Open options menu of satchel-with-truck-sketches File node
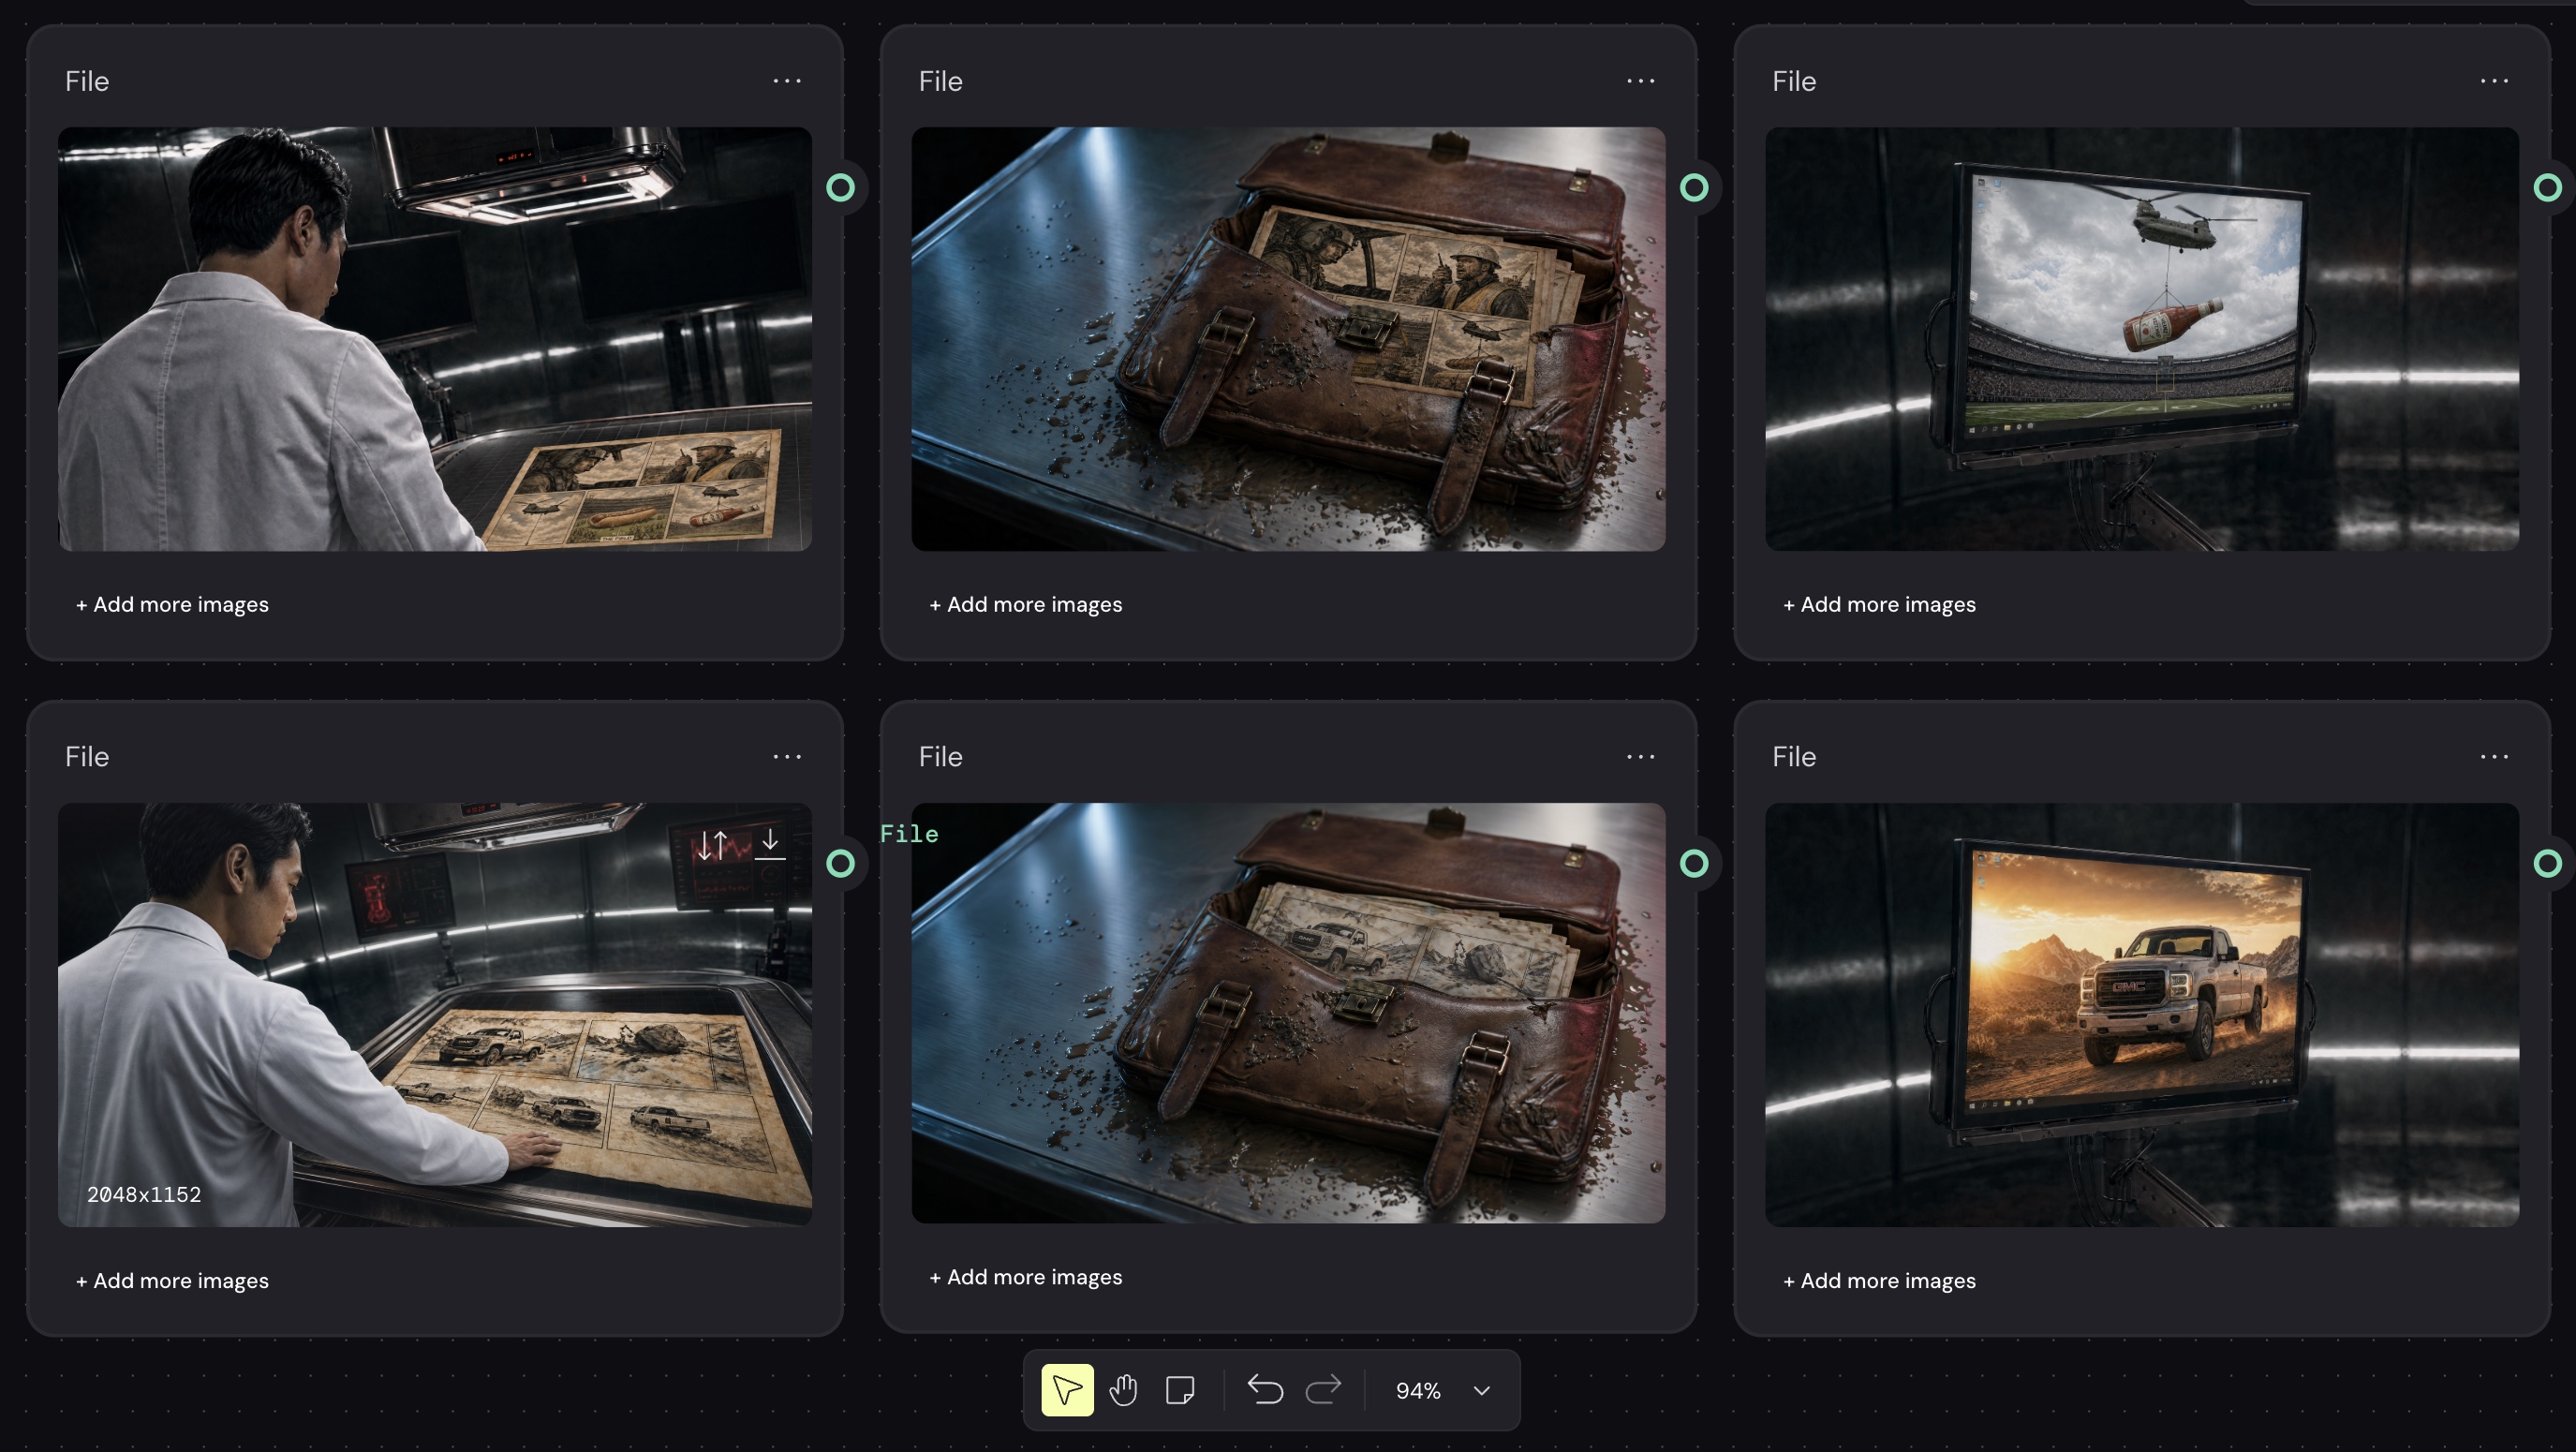Viewport: 2576px width, 1452px height. coord(1641,757)
